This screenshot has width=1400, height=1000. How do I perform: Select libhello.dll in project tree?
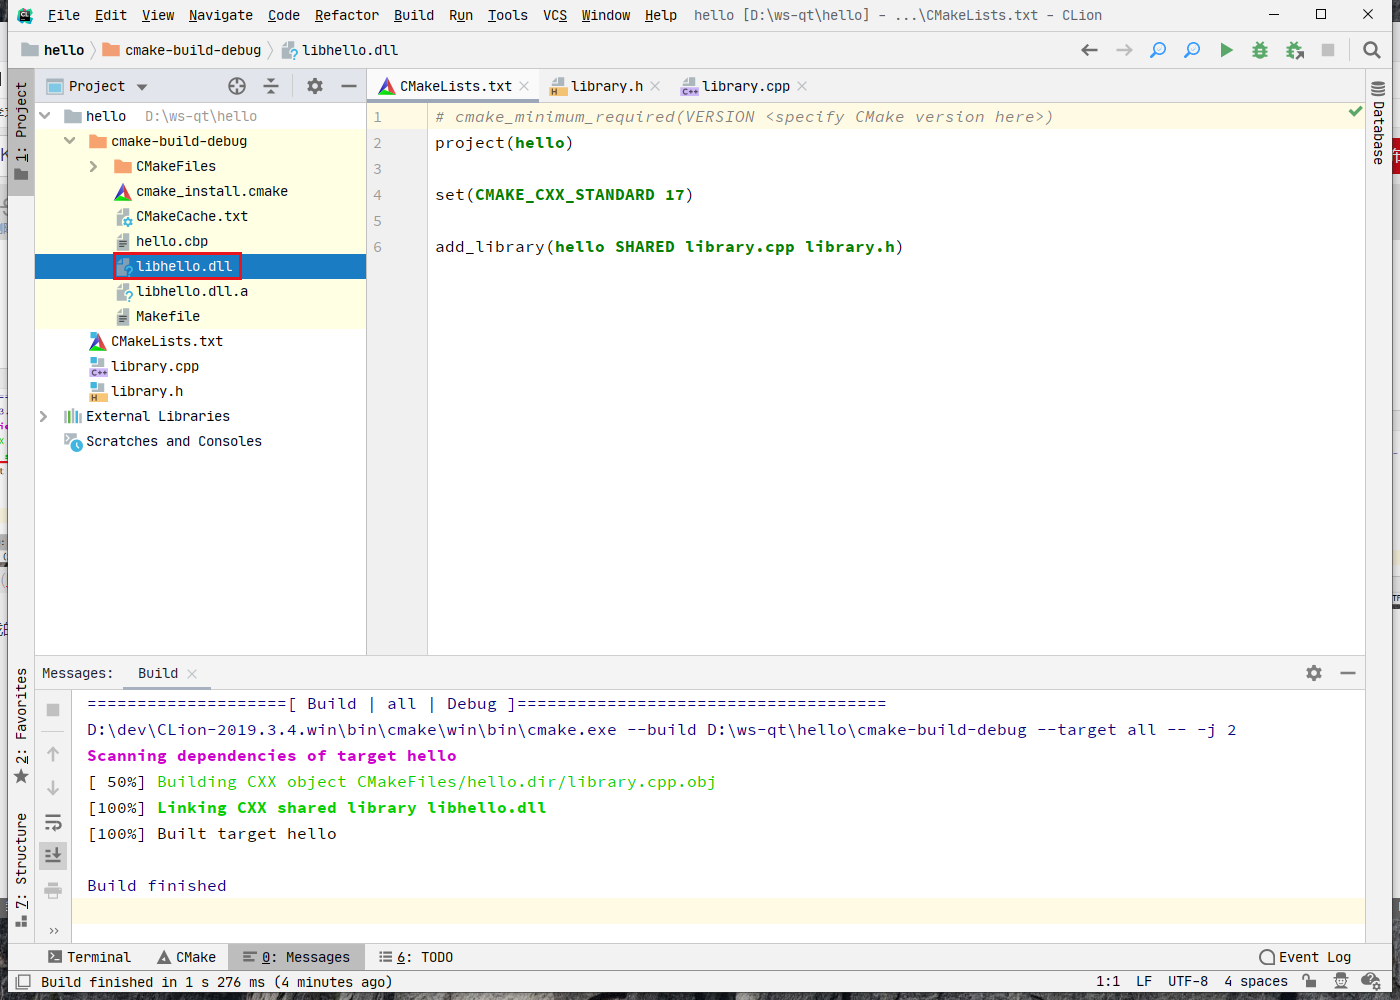[200, 266]
